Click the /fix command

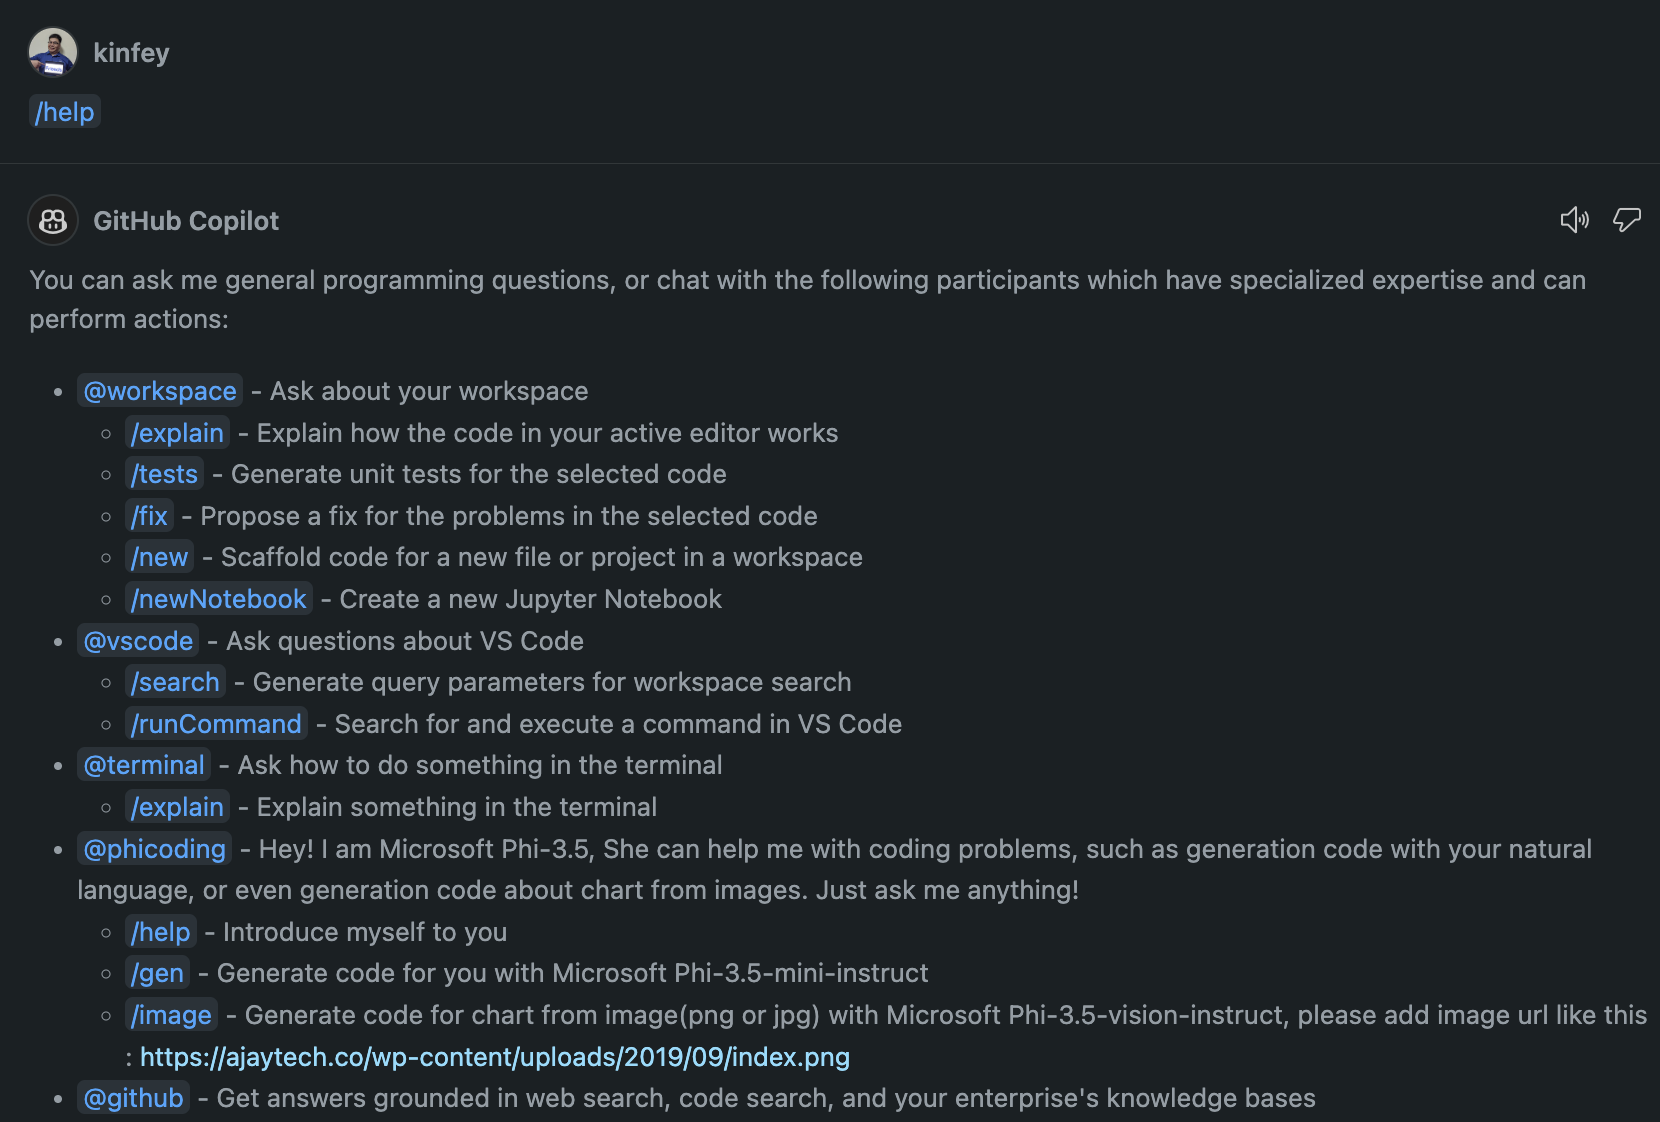[150, 516]
